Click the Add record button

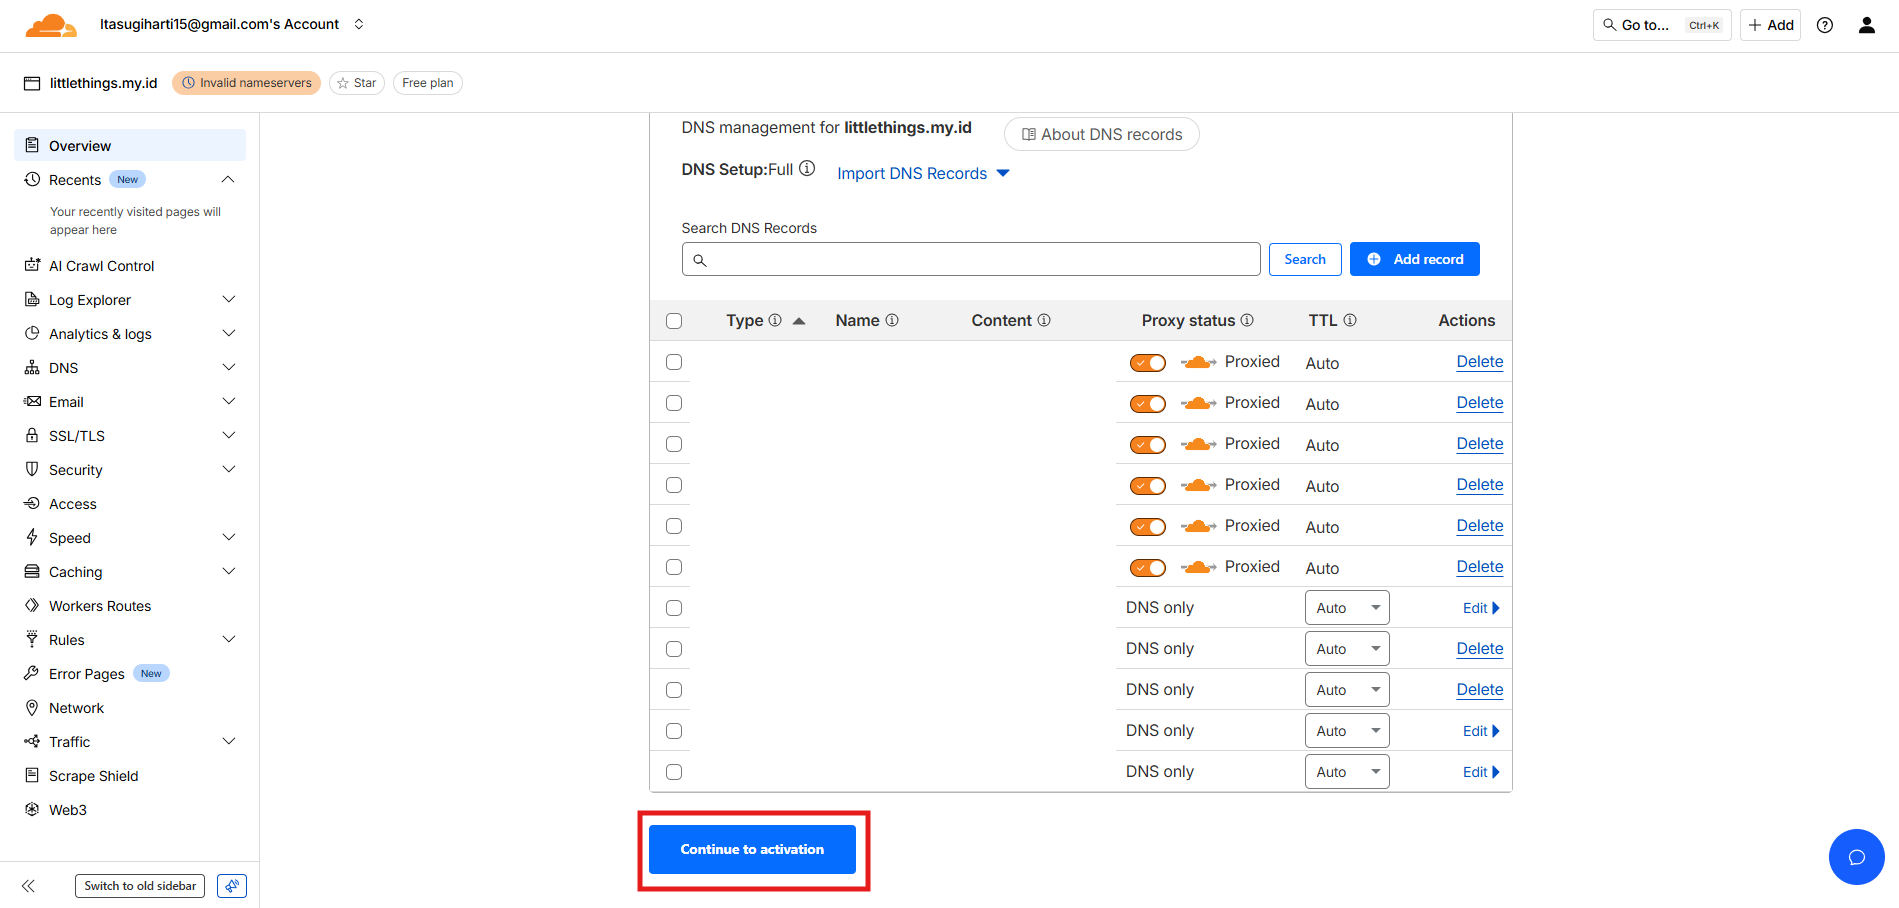point(1415,259)
